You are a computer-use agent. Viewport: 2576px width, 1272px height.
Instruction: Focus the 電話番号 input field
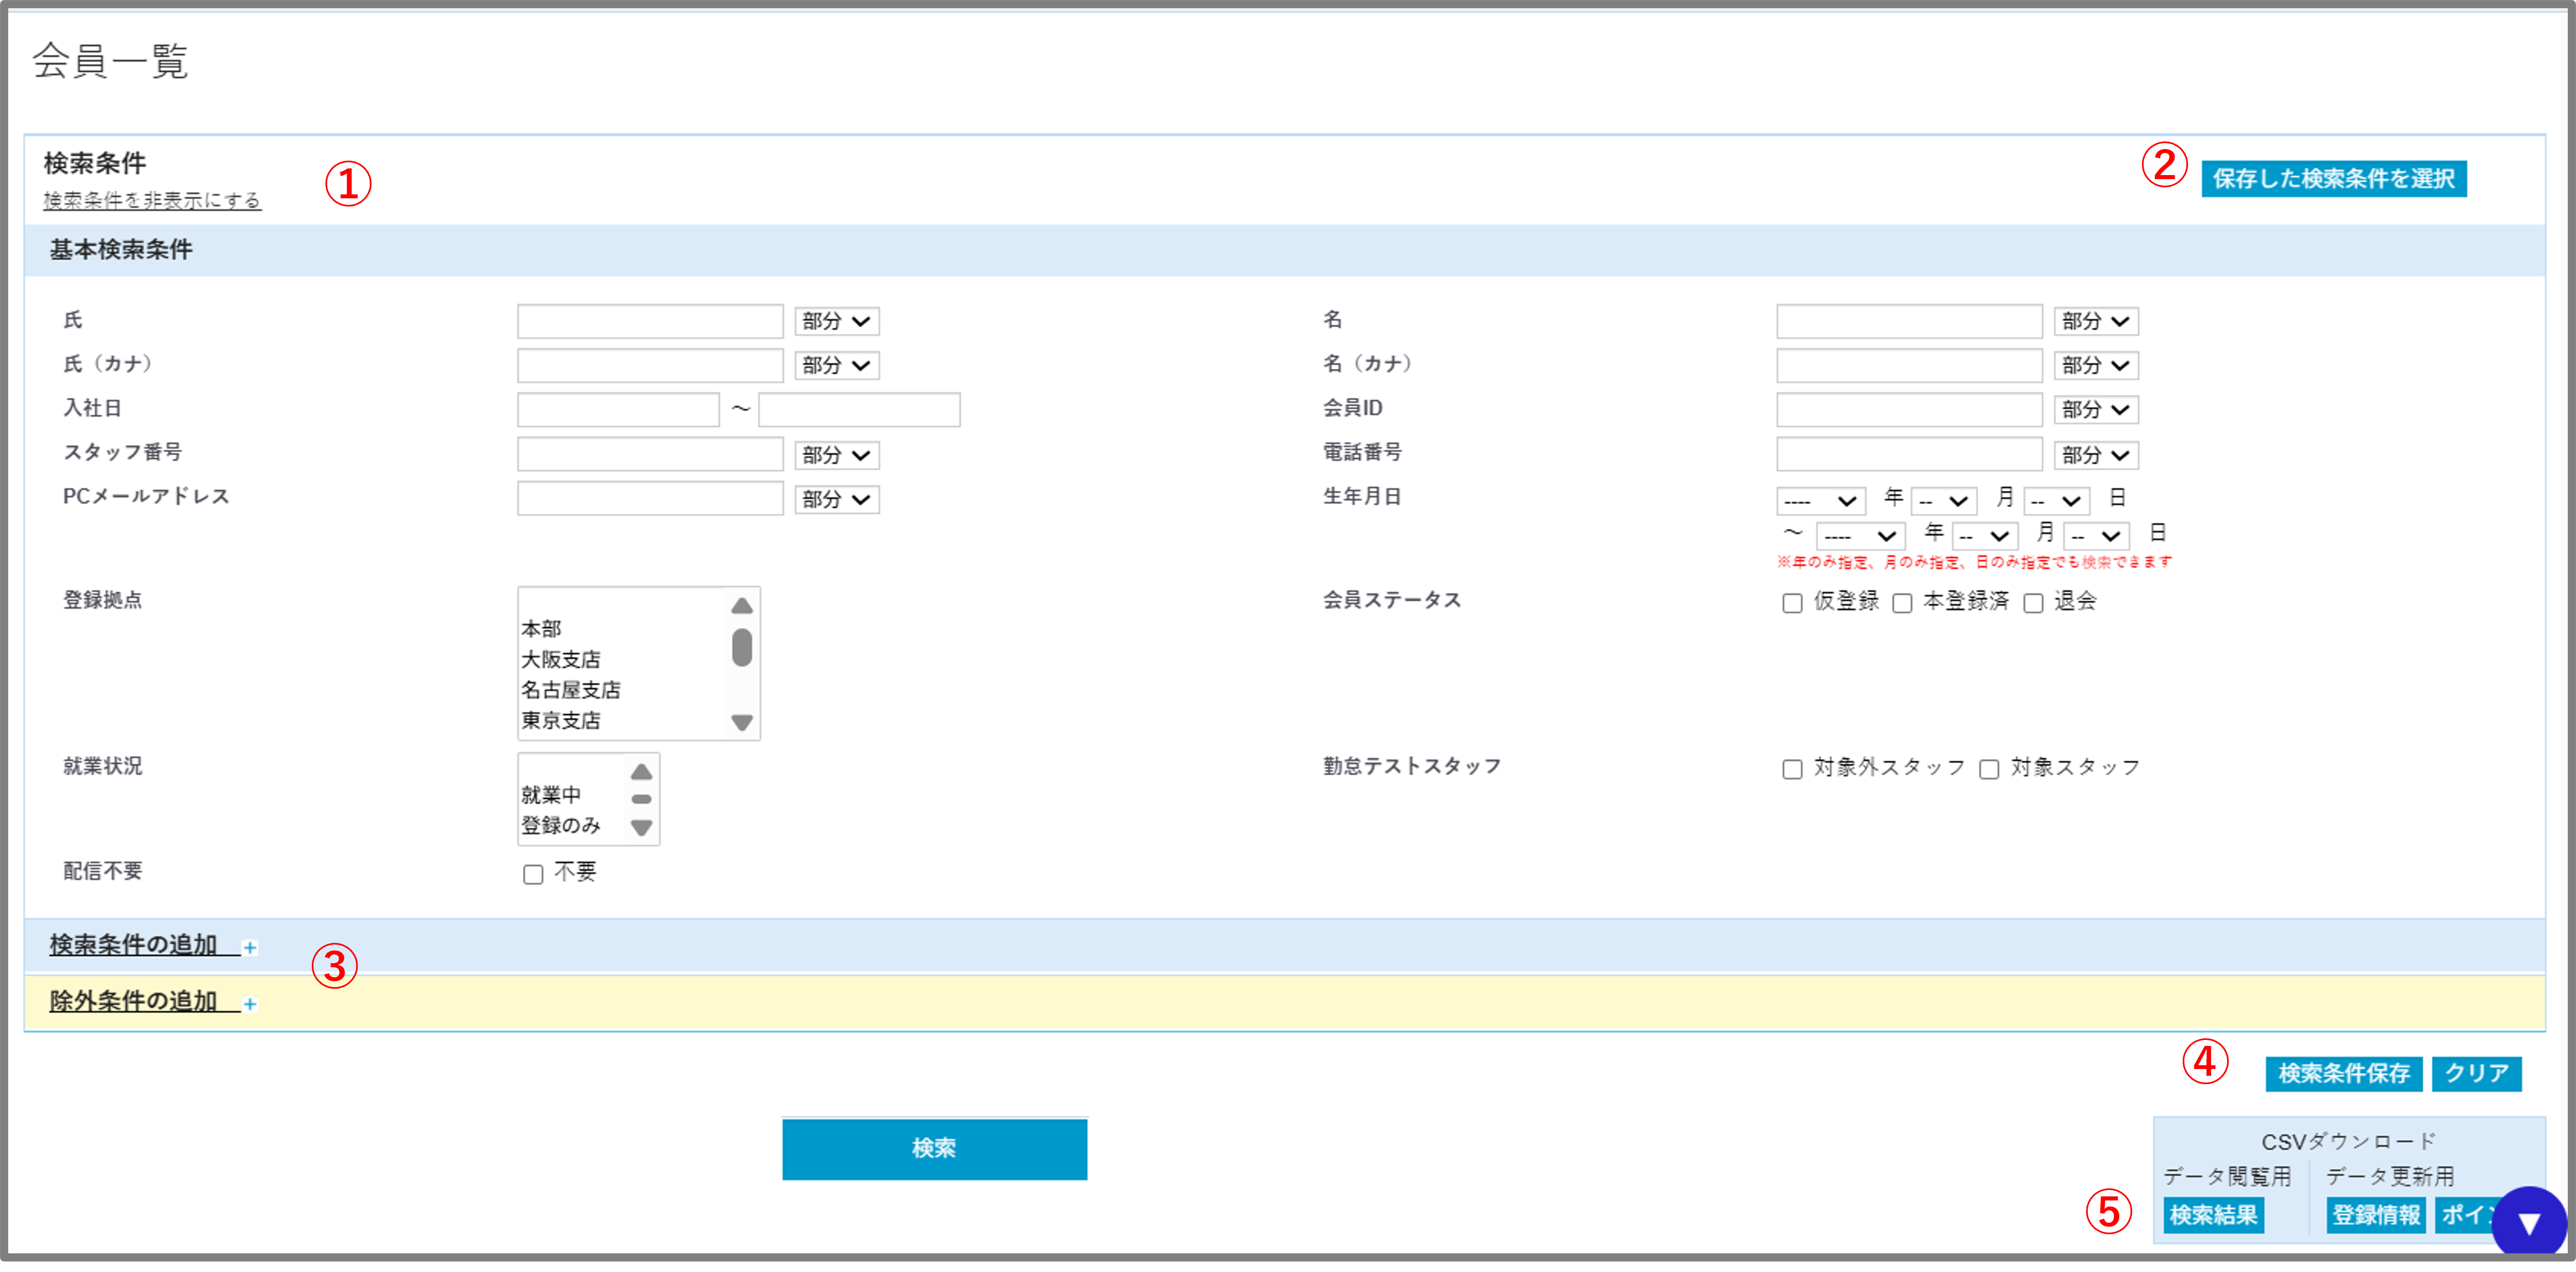point(1909,455)
